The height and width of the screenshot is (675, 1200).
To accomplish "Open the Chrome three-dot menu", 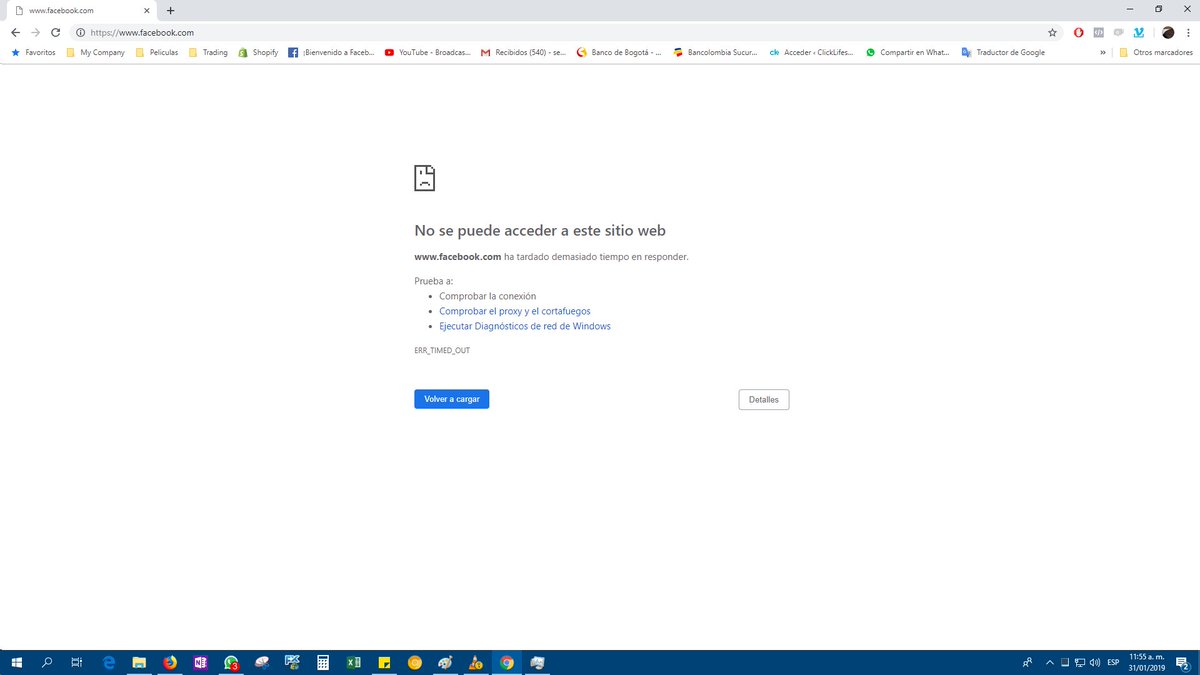I will (x=1187, y=32).
